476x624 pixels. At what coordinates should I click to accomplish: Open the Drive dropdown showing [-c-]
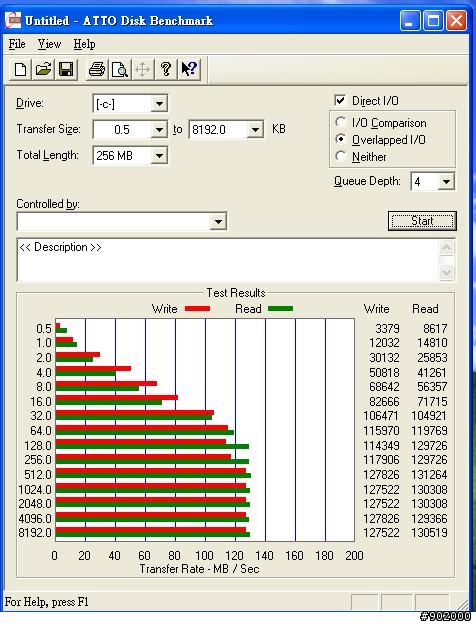[159, 104]
